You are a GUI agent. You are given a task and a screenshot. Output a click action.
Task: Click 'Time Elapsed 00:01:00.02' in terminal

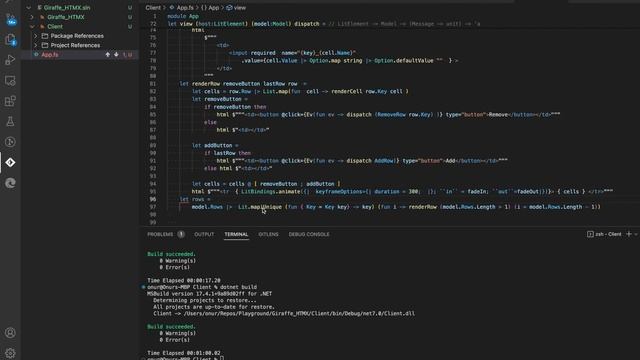[x=184, y=353]
